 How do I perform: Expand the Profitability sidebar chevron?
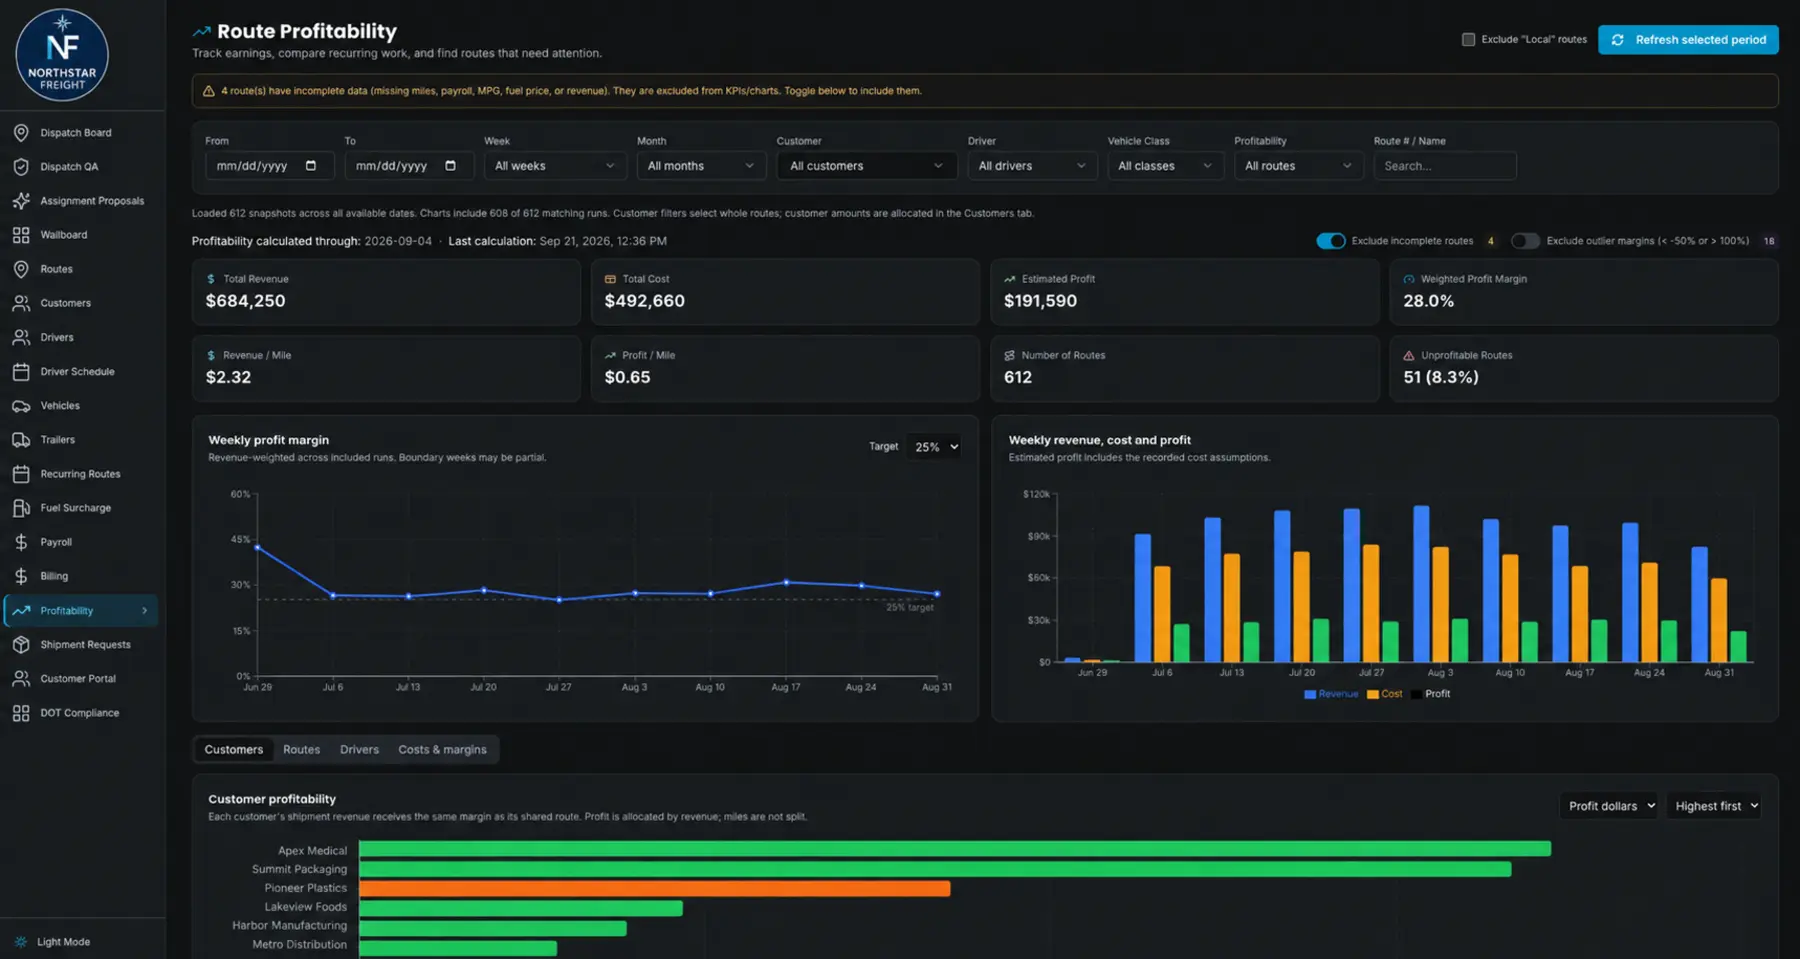tap(144, 610)
